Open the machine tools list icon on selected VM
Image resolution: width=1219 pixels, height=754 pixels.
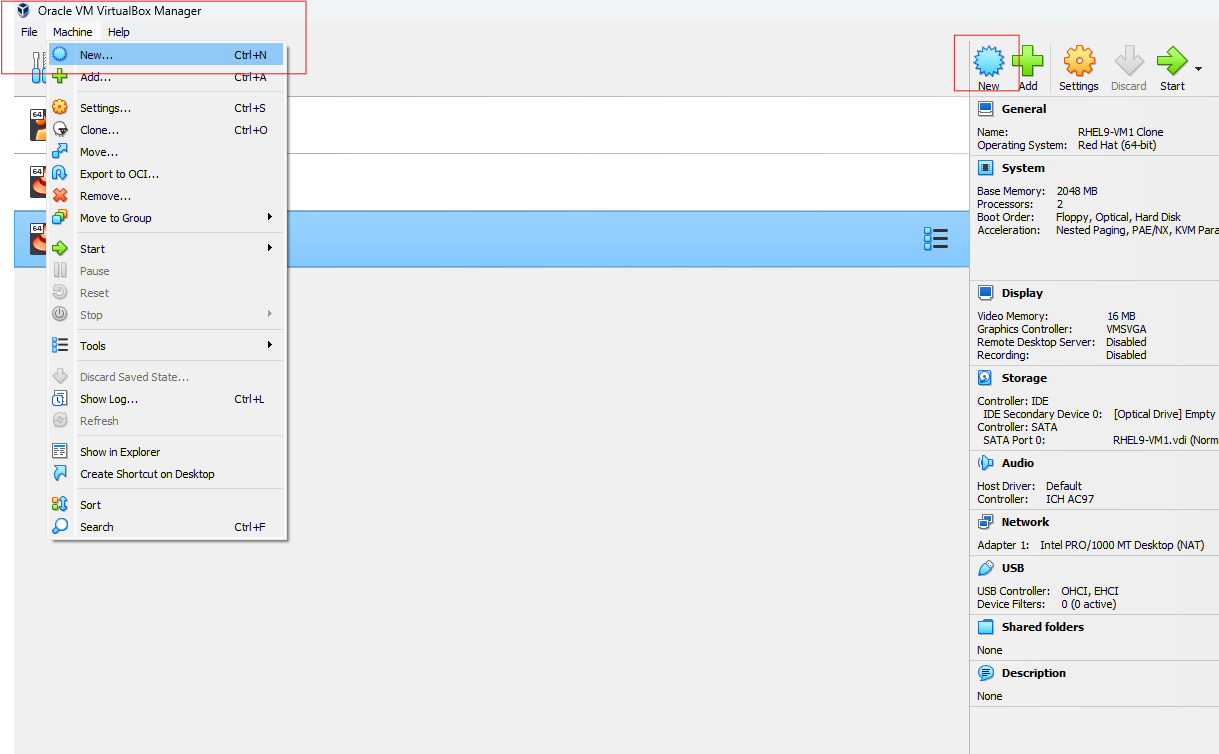click(x=936, y=239)
